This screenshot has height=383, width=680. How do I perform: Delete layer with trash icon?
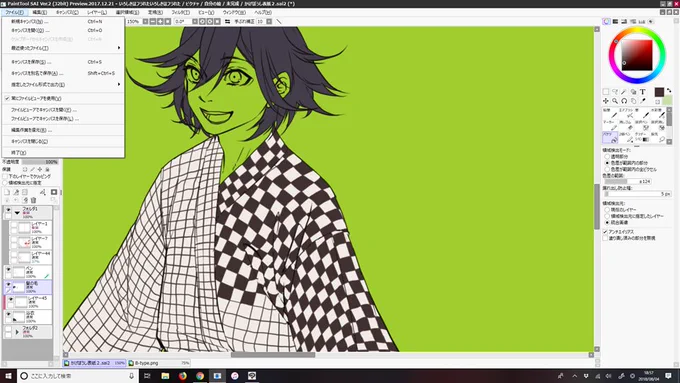(33, 200)
